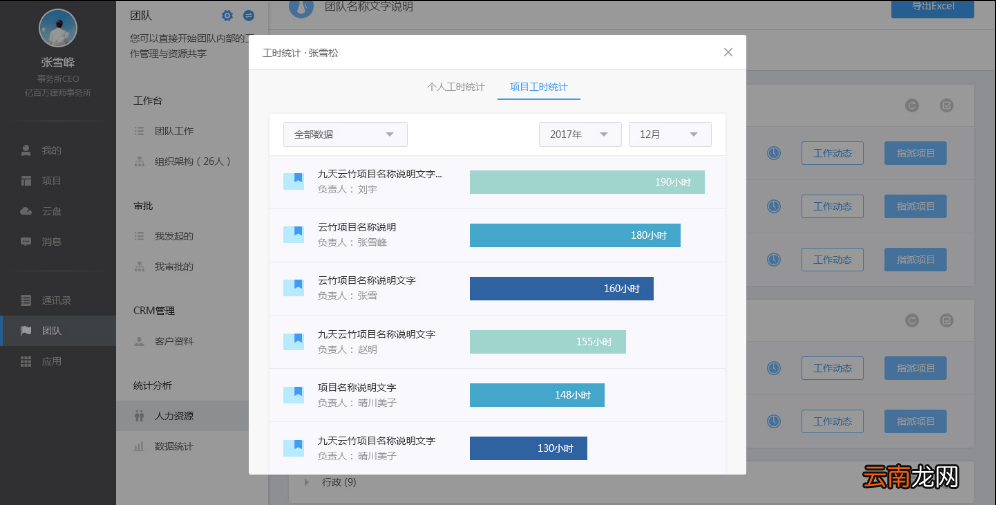The height and width of the screenshot is (505, 996).
Task: Click the 190小时 progress bar
Action: tap(587, 182)
